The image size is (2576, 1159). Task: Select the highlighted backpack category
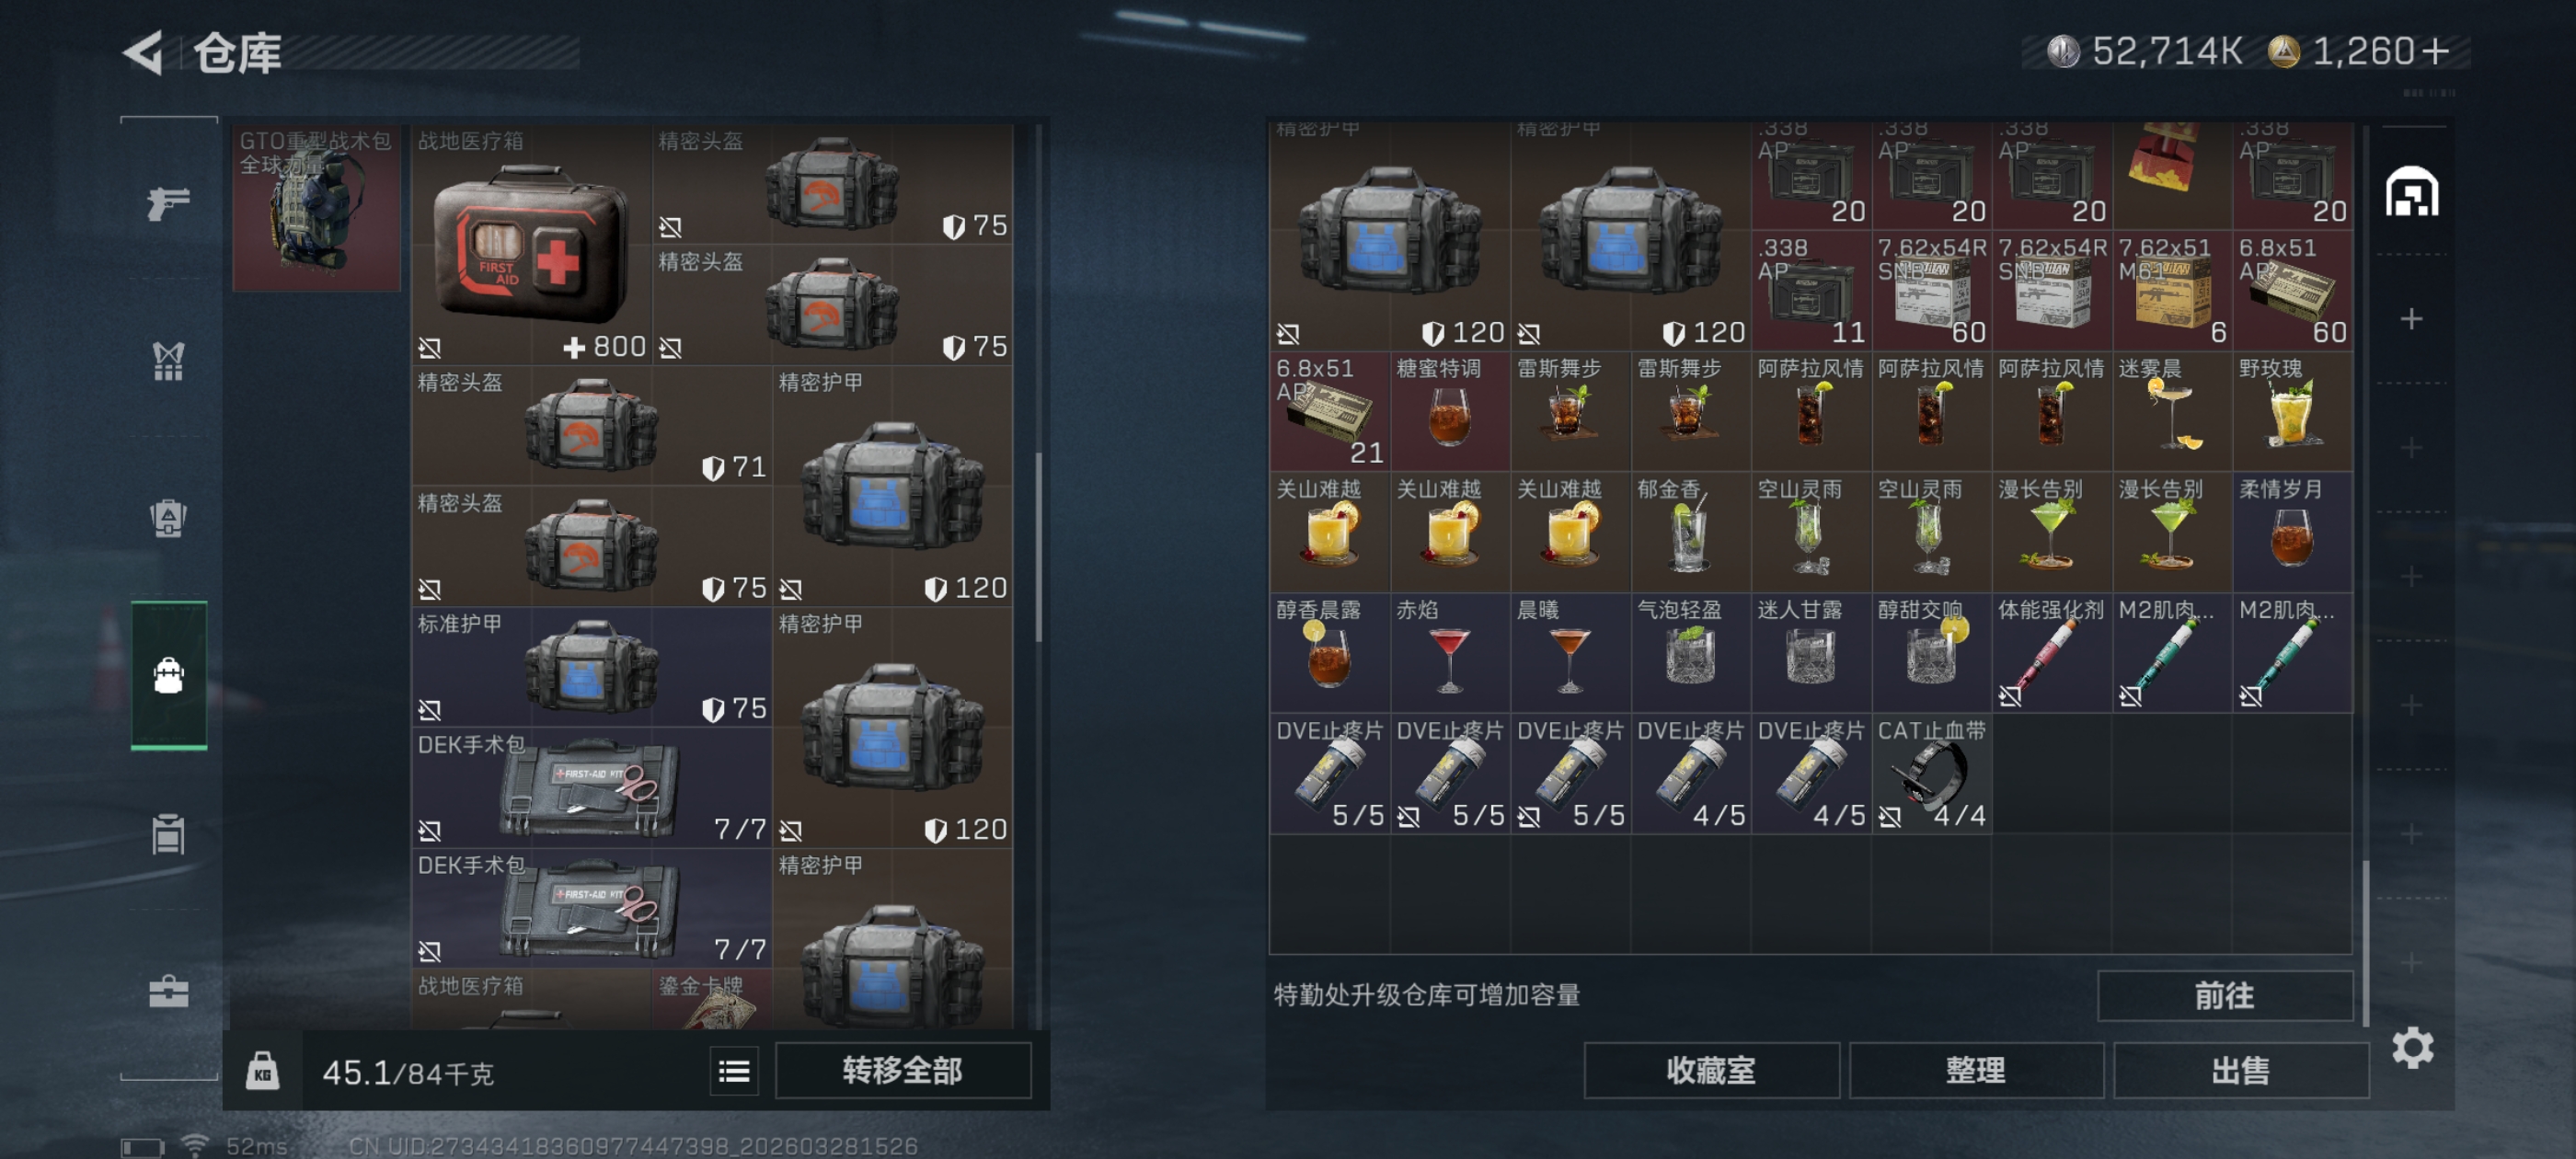169,674
